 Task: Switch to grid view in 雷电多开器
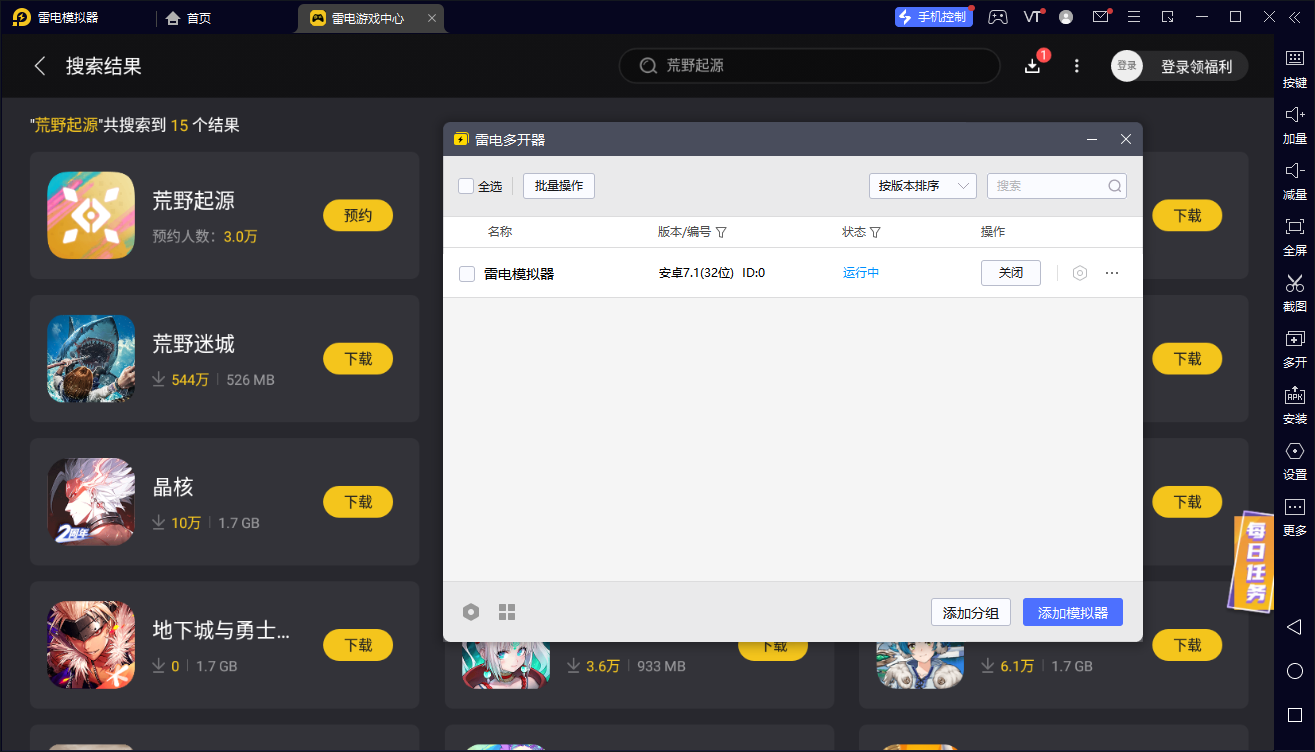point(507,612)
